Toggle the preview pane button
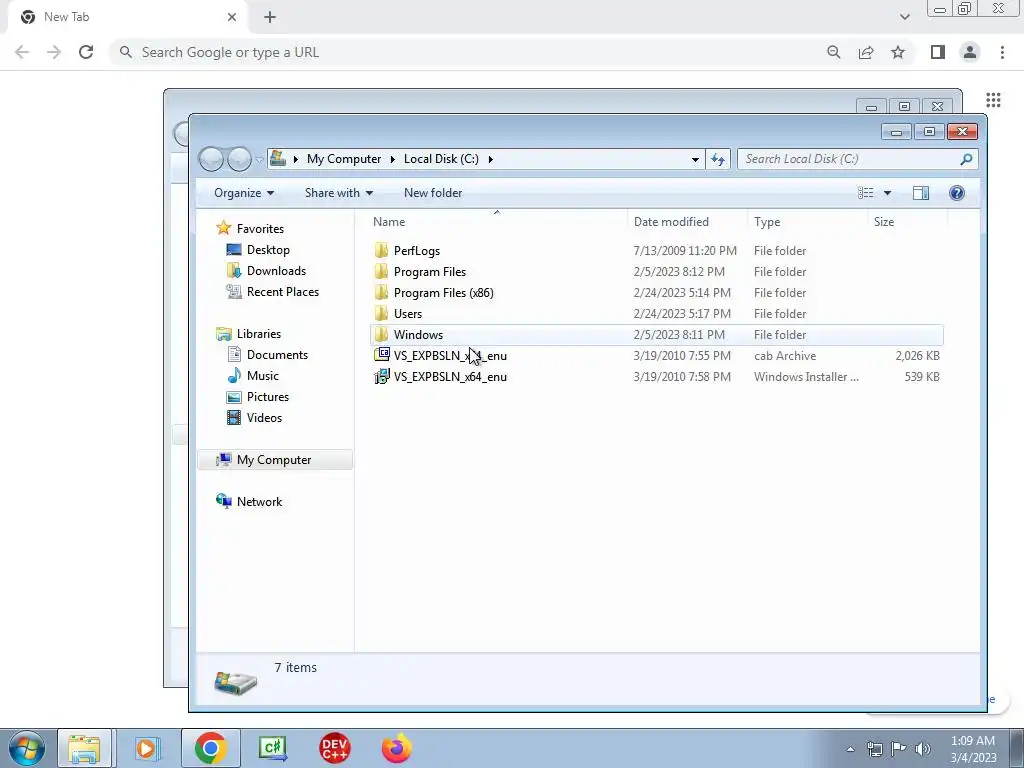1024x768 pixels. (921, 193)
